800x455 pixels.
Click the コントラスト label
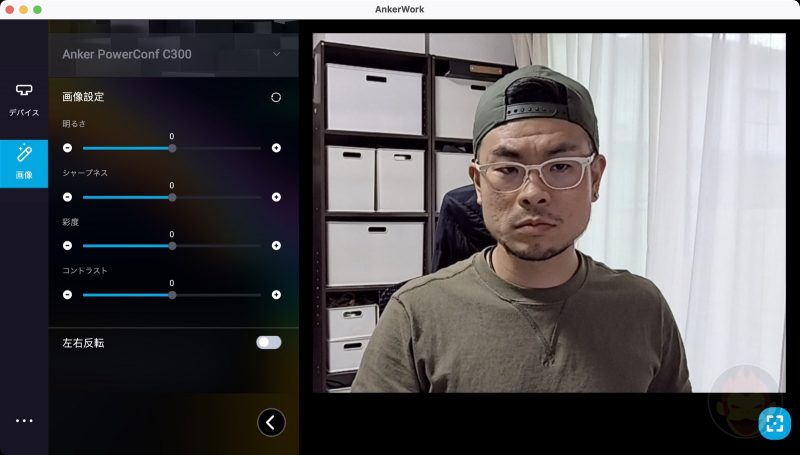(85, 270)
